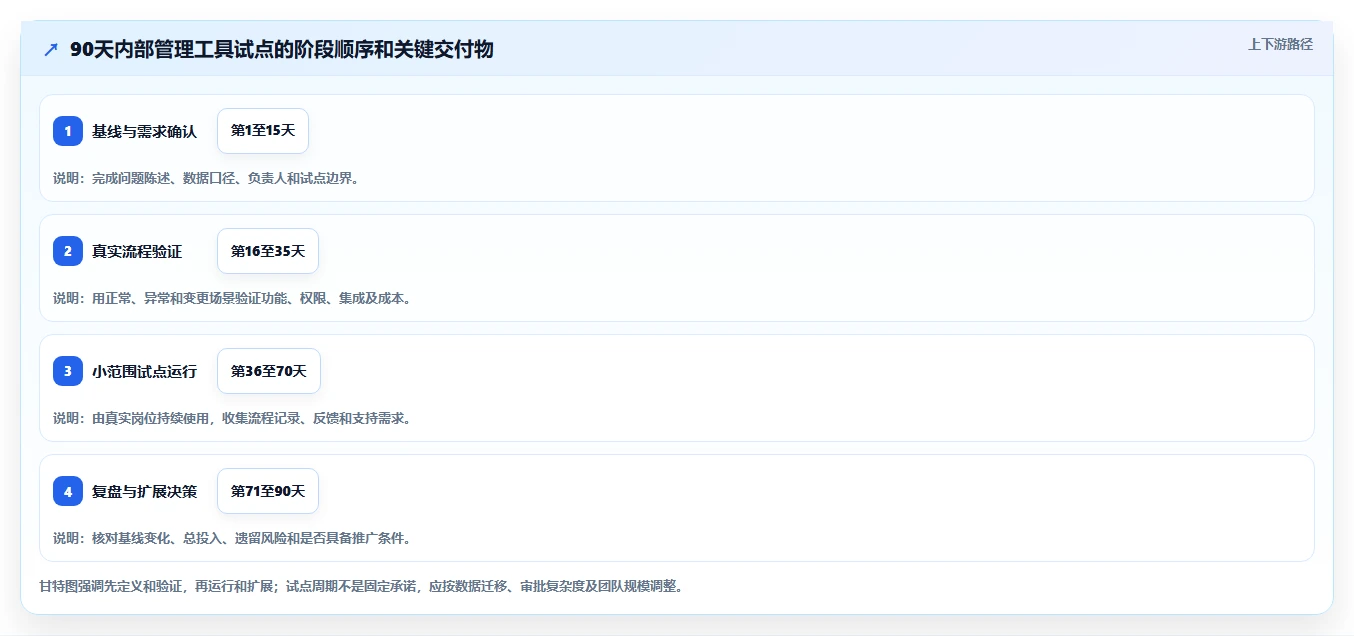The height and width of the screenshot is (636, 1354).
Task: Click the 上下游路径 label
Action: [1280, 44]
